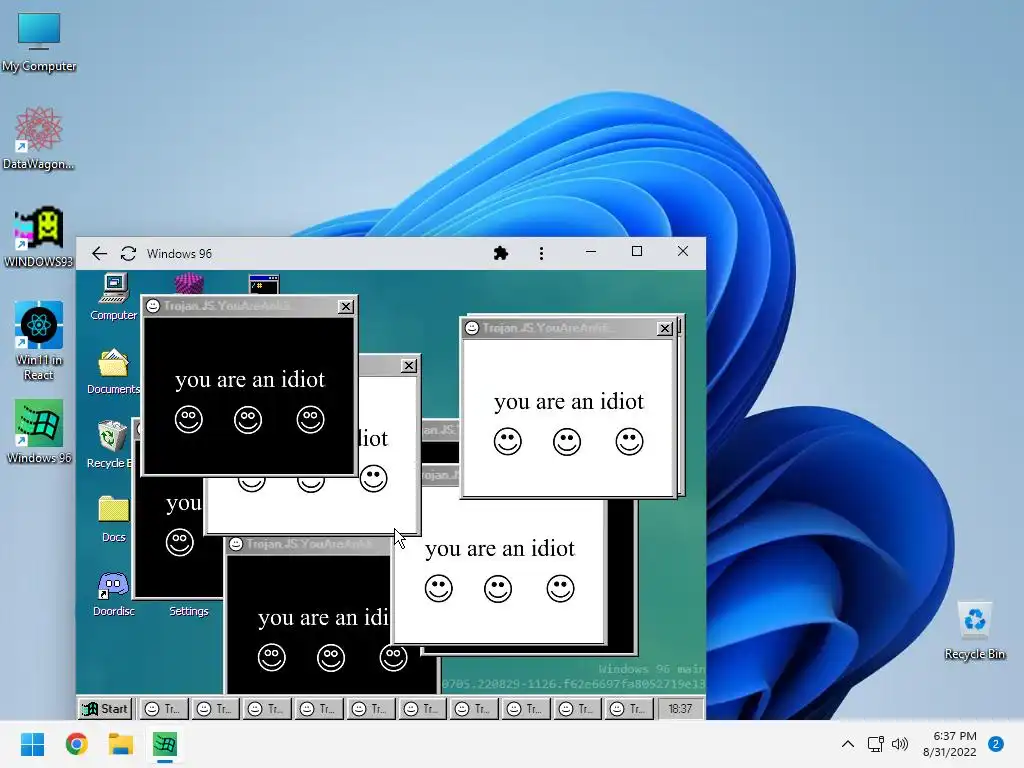Select the Windows 96 app in Windows 11 taskbar
The image size is (1024, 768).
coord(165,744)
